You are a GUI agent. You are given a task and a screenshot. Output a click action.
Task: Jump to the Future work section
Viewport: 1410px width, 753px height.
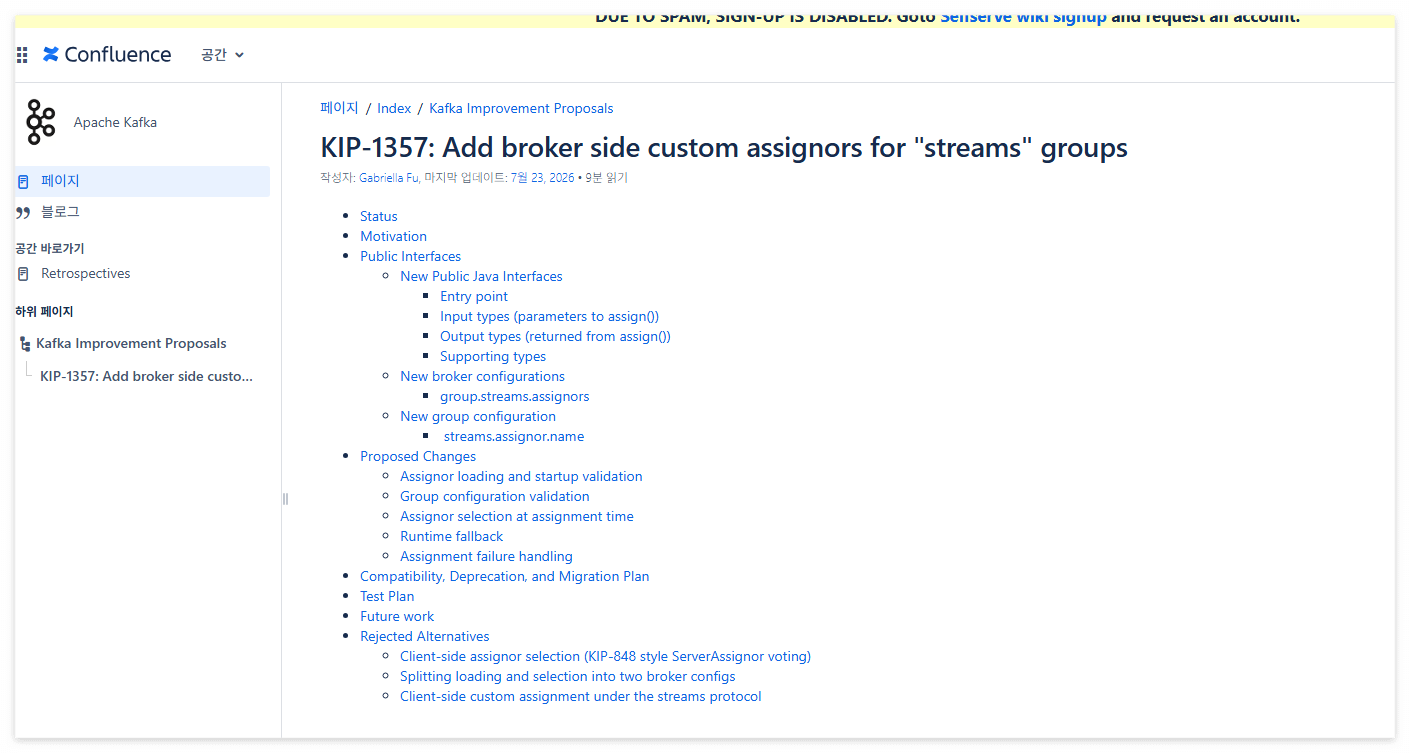[397, 616]
